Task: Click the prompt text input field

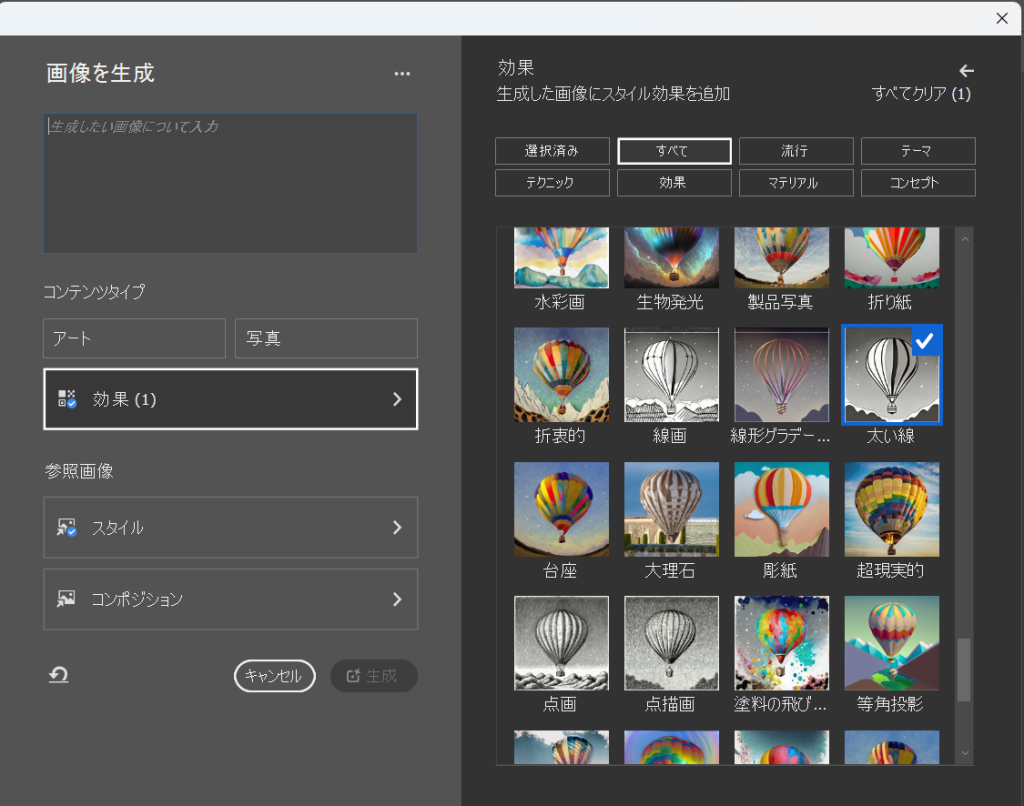Action: click(230, 183)
